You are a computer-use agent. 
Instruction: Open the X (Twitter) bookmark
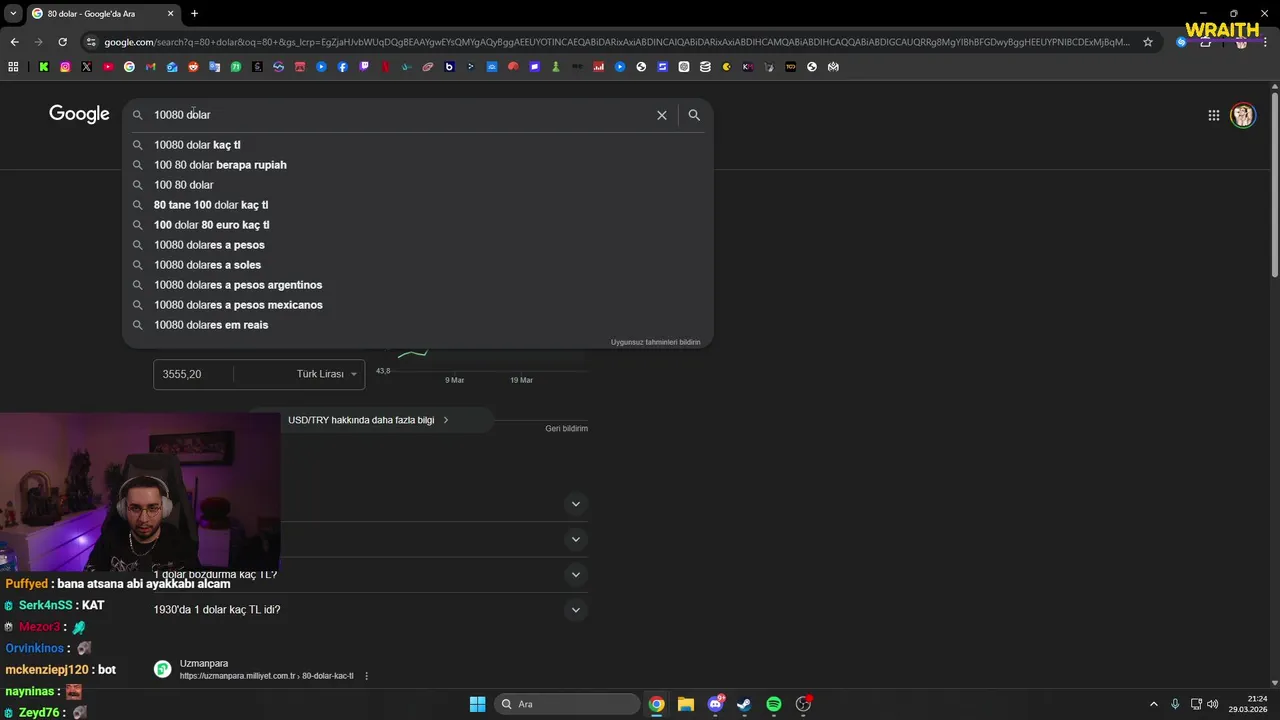(87, 67)
